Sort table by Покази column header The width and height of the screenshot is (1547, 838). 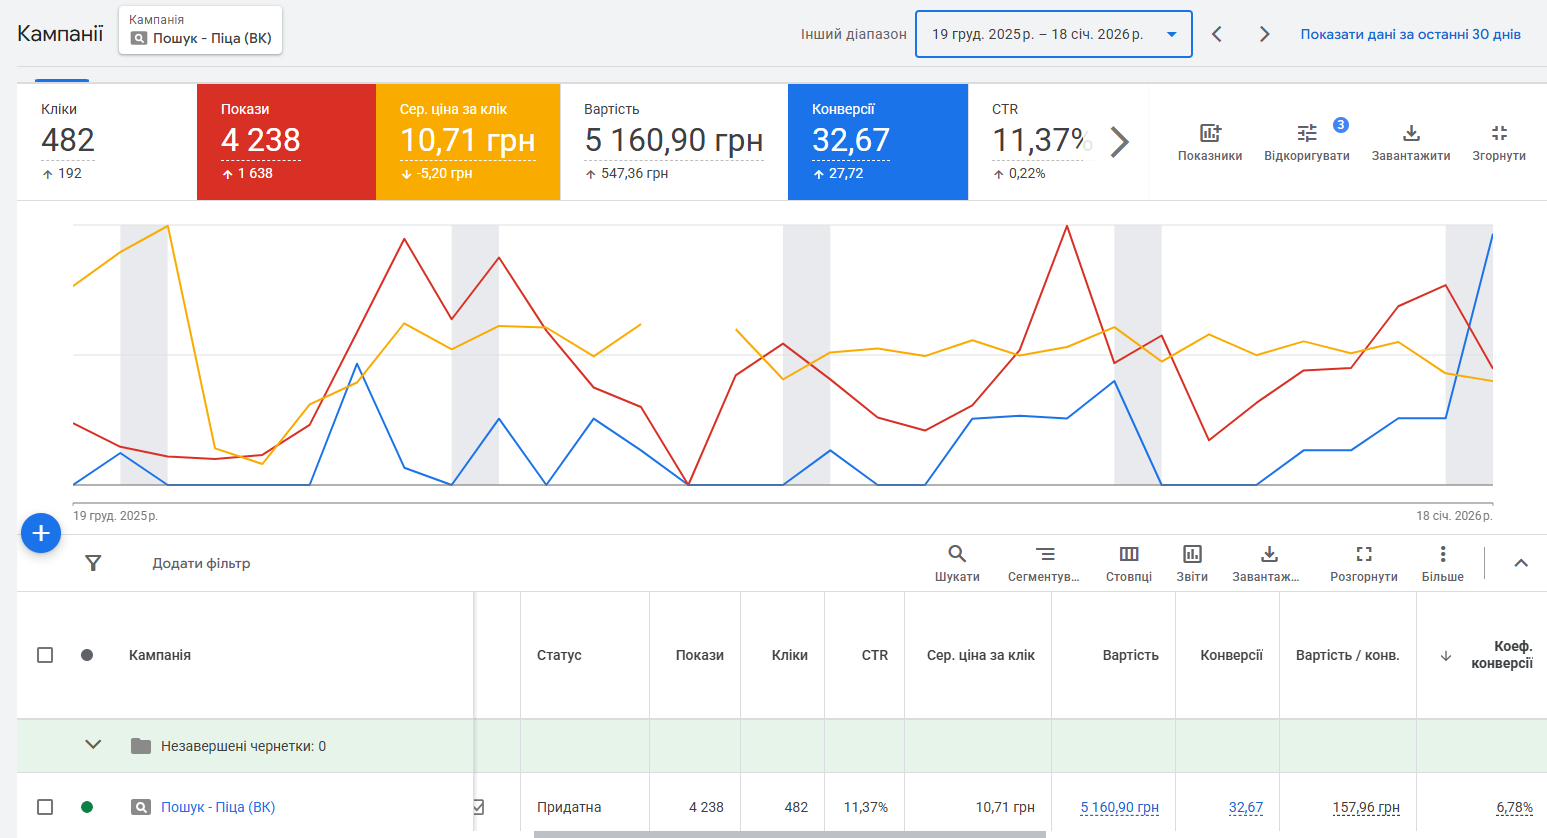[x=699, y=655]
